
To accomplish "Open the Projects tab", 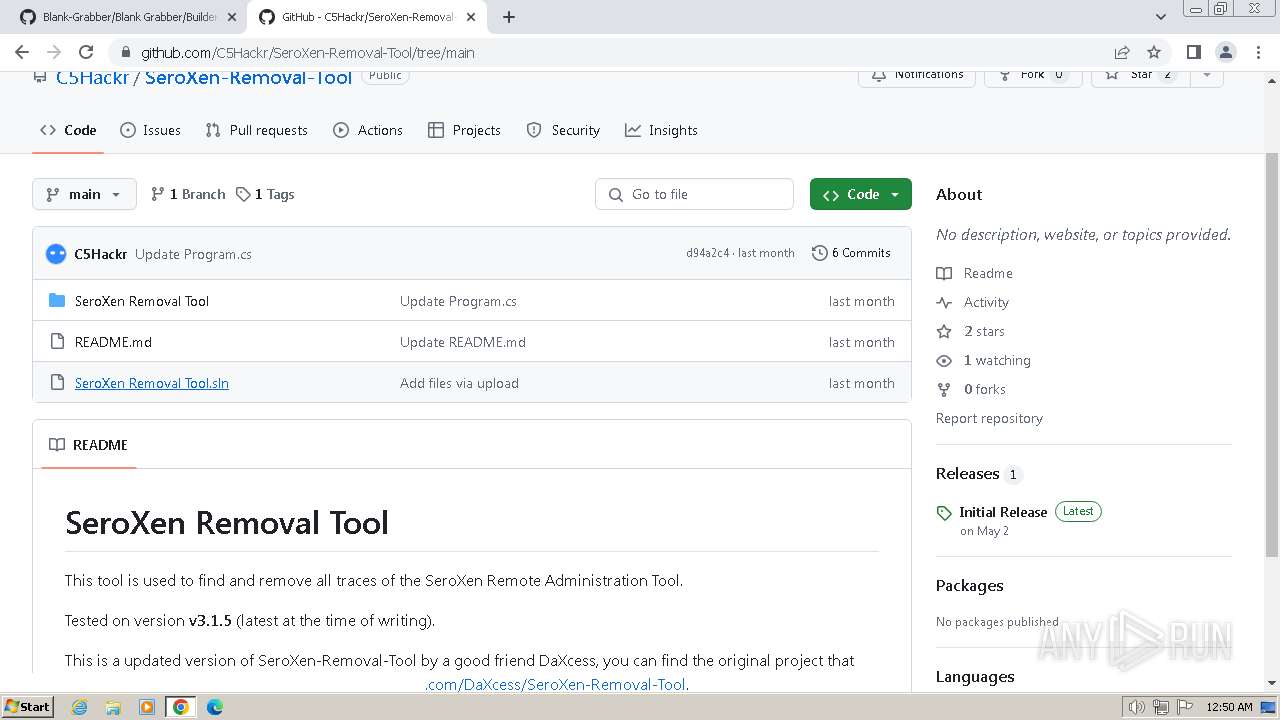I will pyautogui.click(x=464, y=130).
